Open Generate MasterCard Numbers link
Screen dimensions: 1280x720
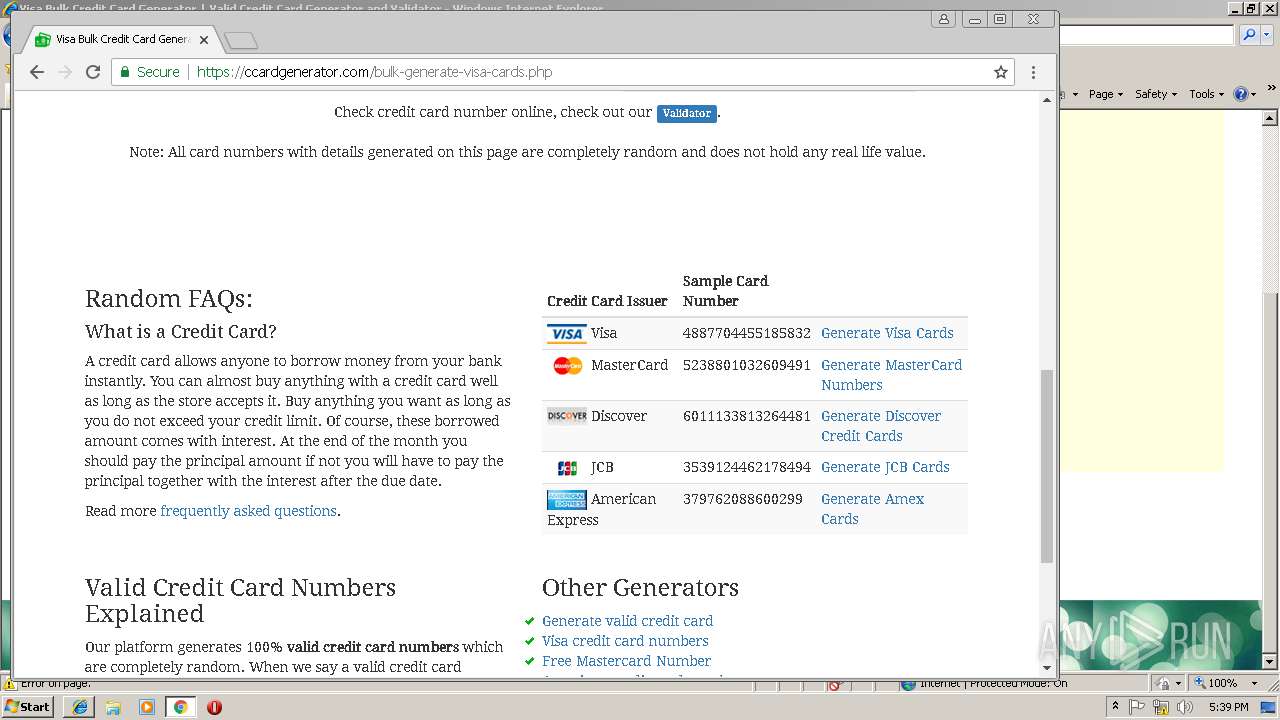[x=891, y=375]
